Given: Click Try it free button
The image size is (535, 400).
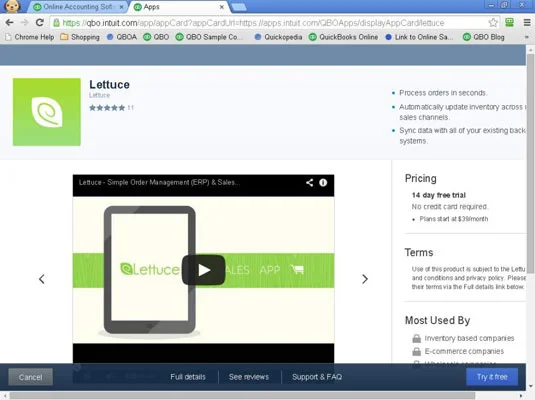Looking at the screenshot, I should pos(492,377).
